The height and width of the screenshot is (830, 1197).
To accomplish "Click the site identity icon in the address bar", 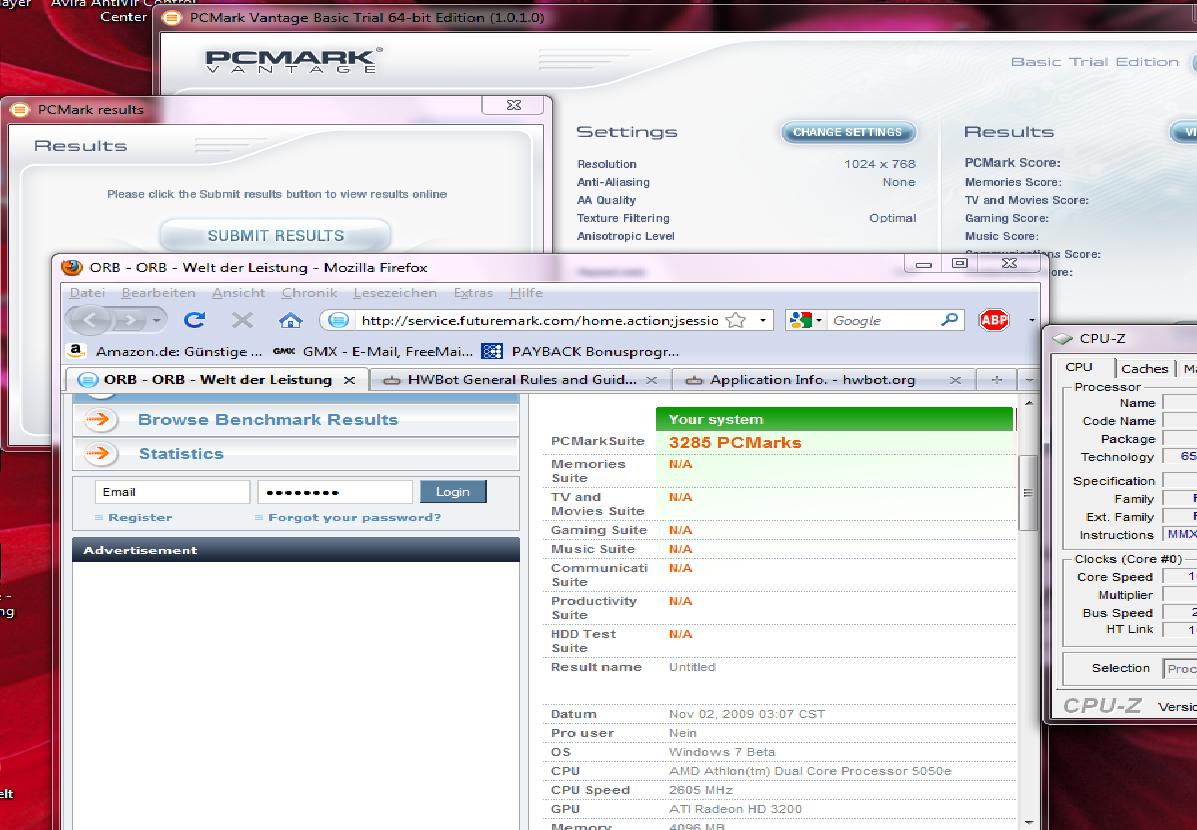I will pos(338,320).
